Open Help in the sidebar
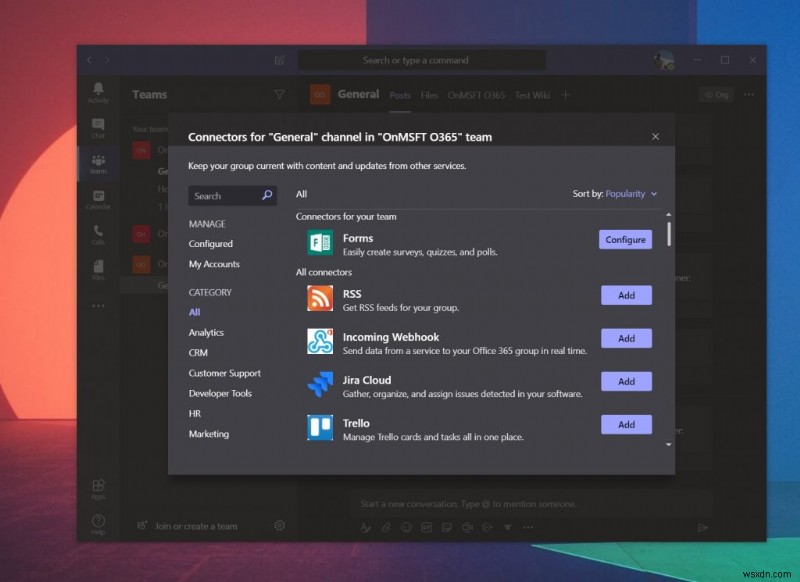The width and height of the screenshot is (800, 582). pos(97,522)
